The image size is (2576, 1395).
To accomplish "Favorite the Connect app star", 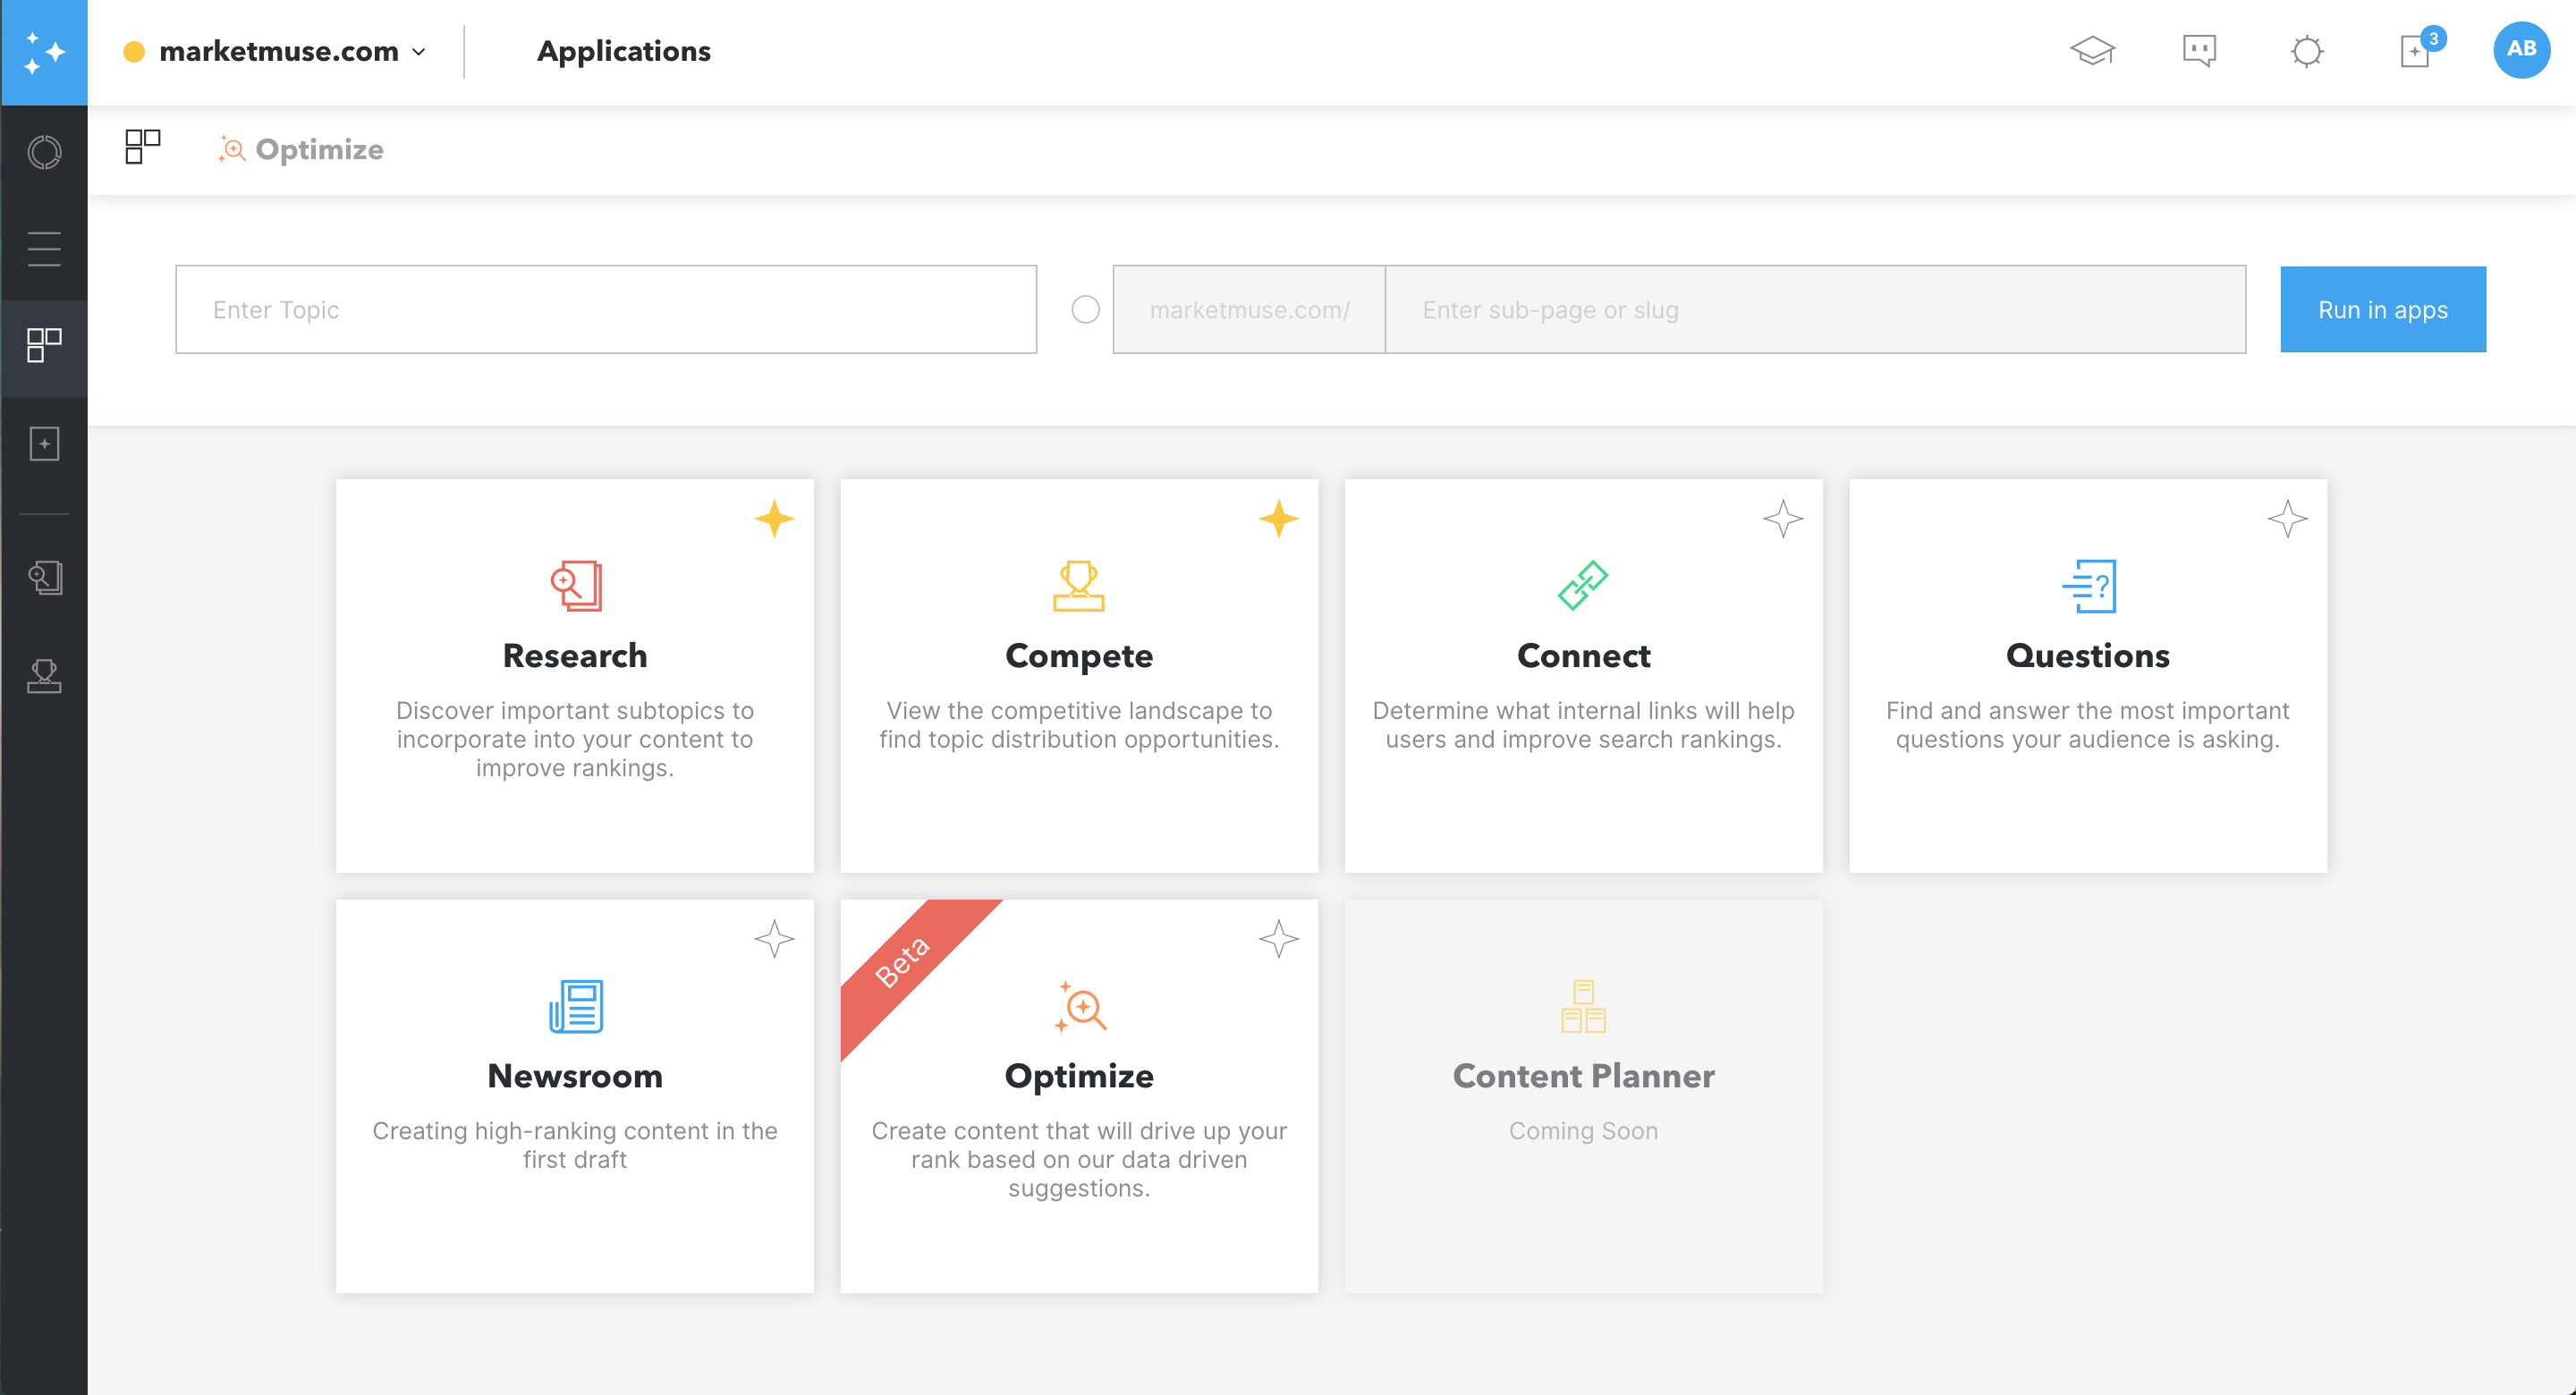I will pyautogui.click(x=1783, y=519).
